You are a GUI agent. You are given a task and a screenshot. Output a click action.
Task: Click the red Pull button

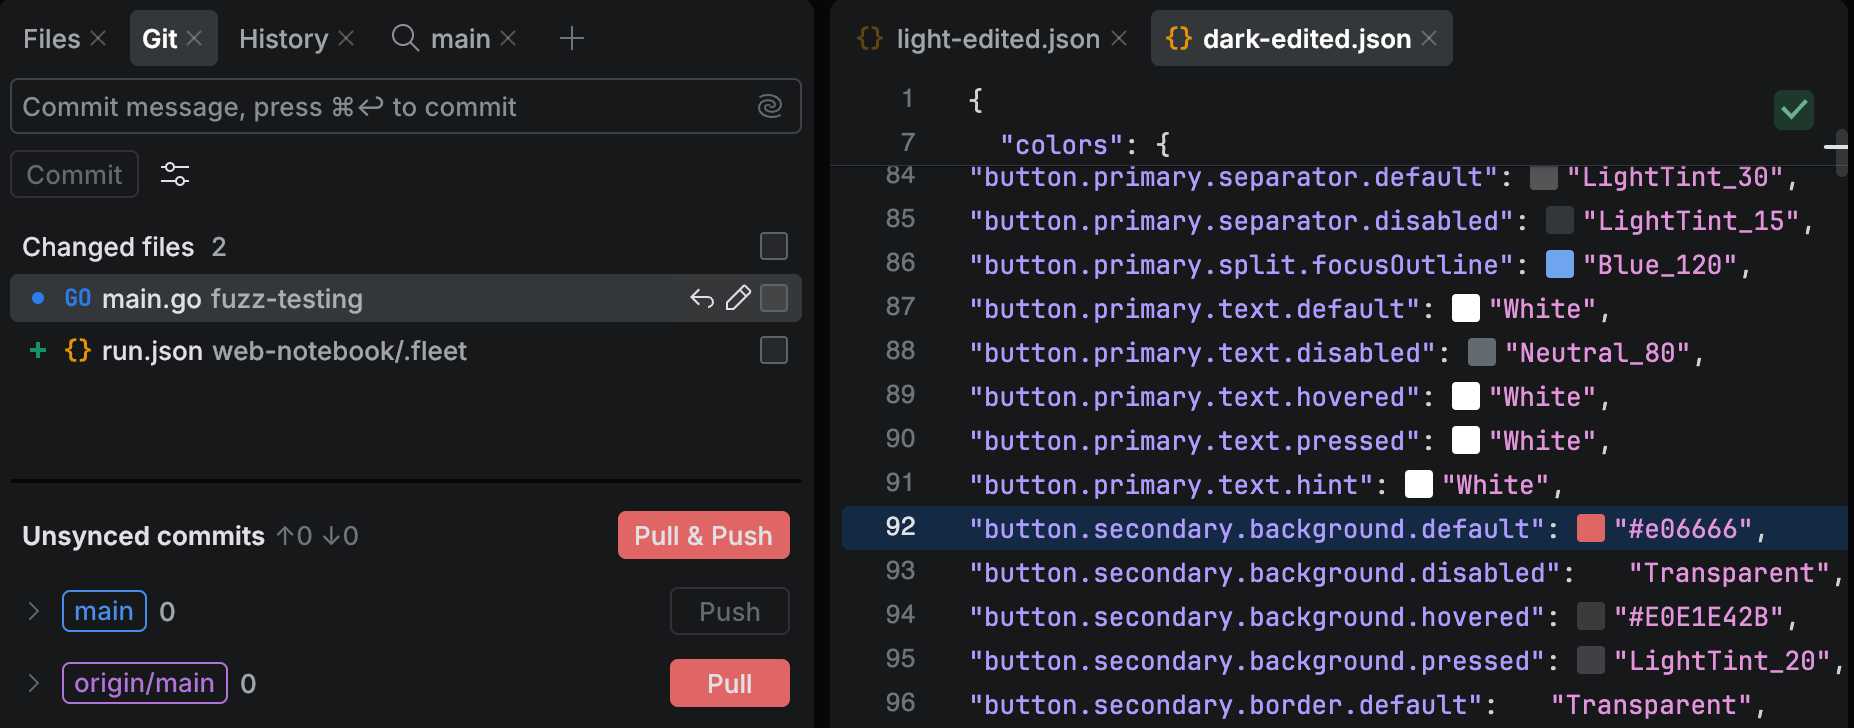(x=729, y=683)
